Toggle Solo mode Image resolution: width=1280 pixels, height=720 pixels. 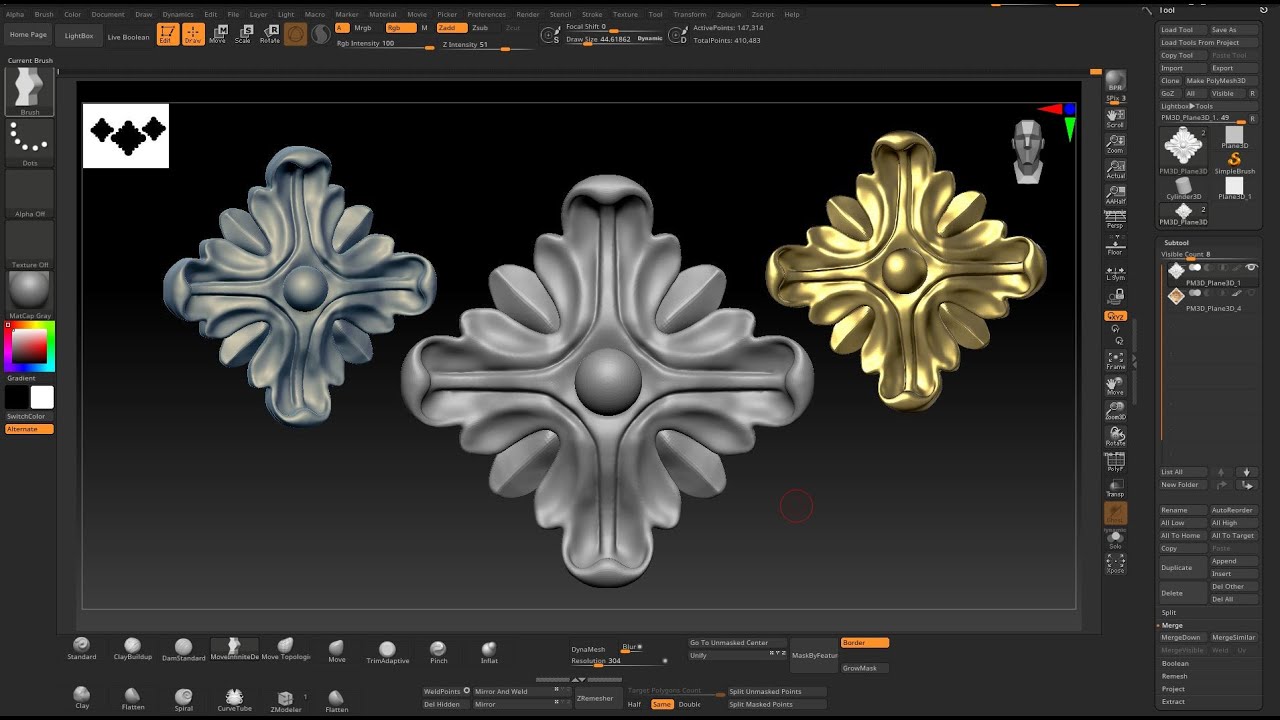point(1115,539)
